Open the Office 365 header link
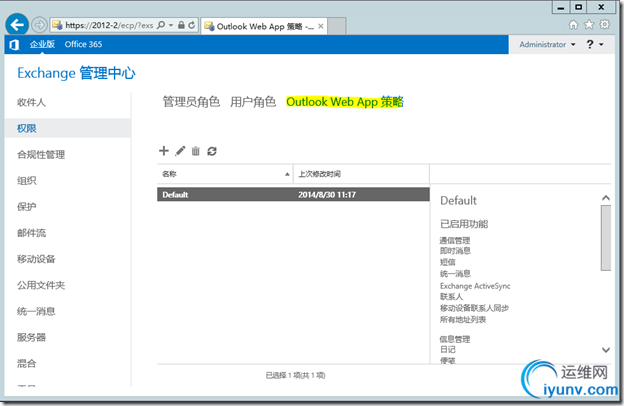Image resolution: width=624 pixels, height=406 pixels. point(83,44)
